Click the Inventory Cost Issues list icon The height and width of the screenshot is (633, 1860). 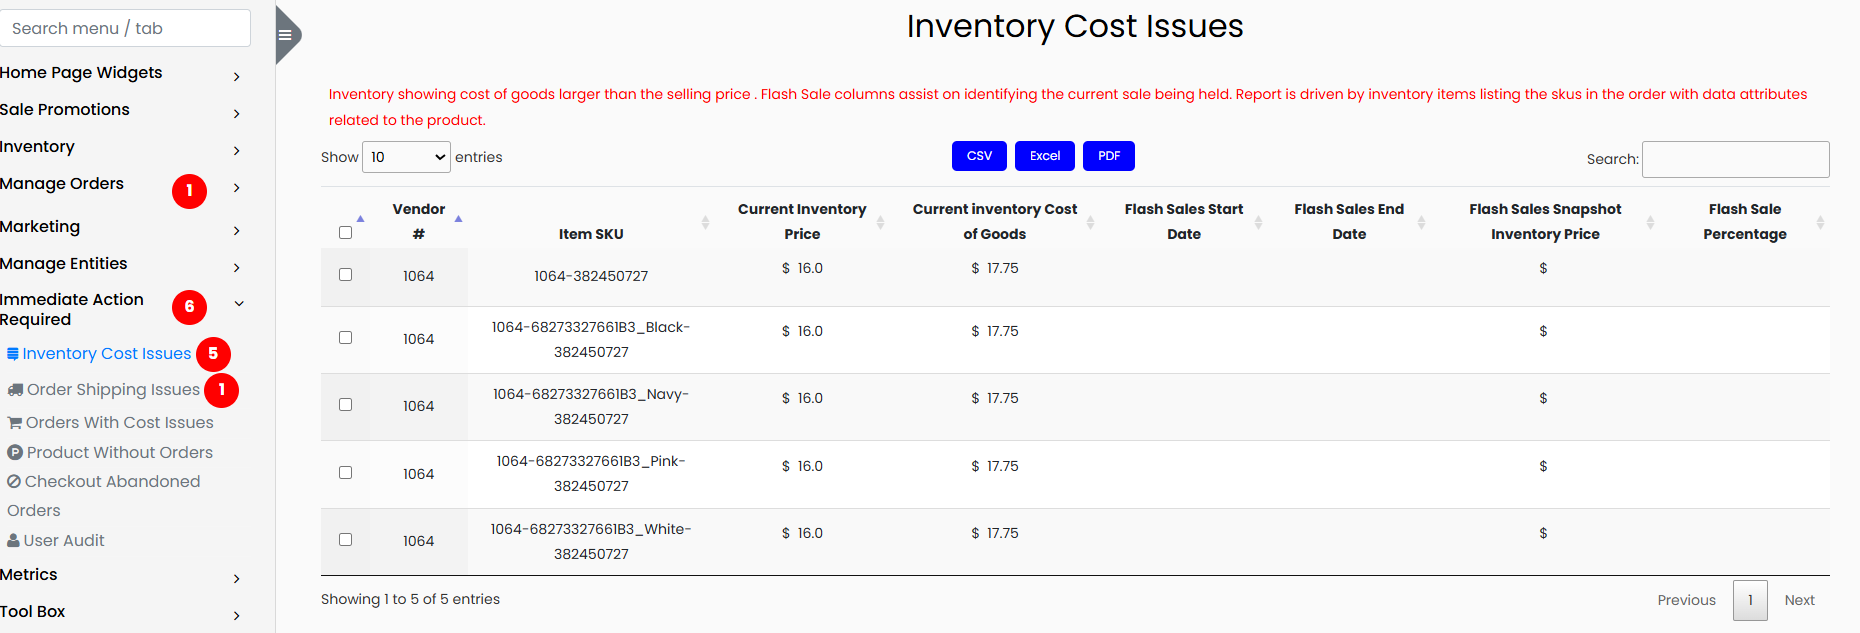point(13,354)
